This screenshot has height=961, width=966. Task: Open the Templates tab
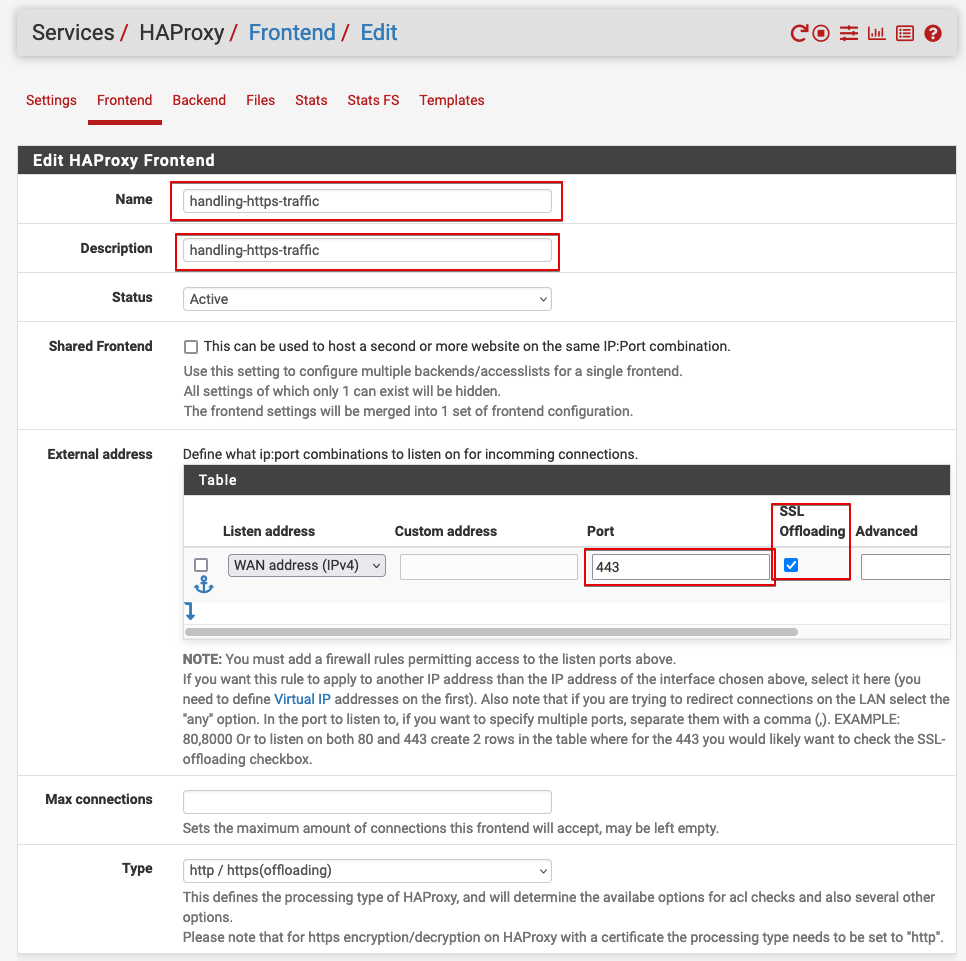(x=452, y=100)
